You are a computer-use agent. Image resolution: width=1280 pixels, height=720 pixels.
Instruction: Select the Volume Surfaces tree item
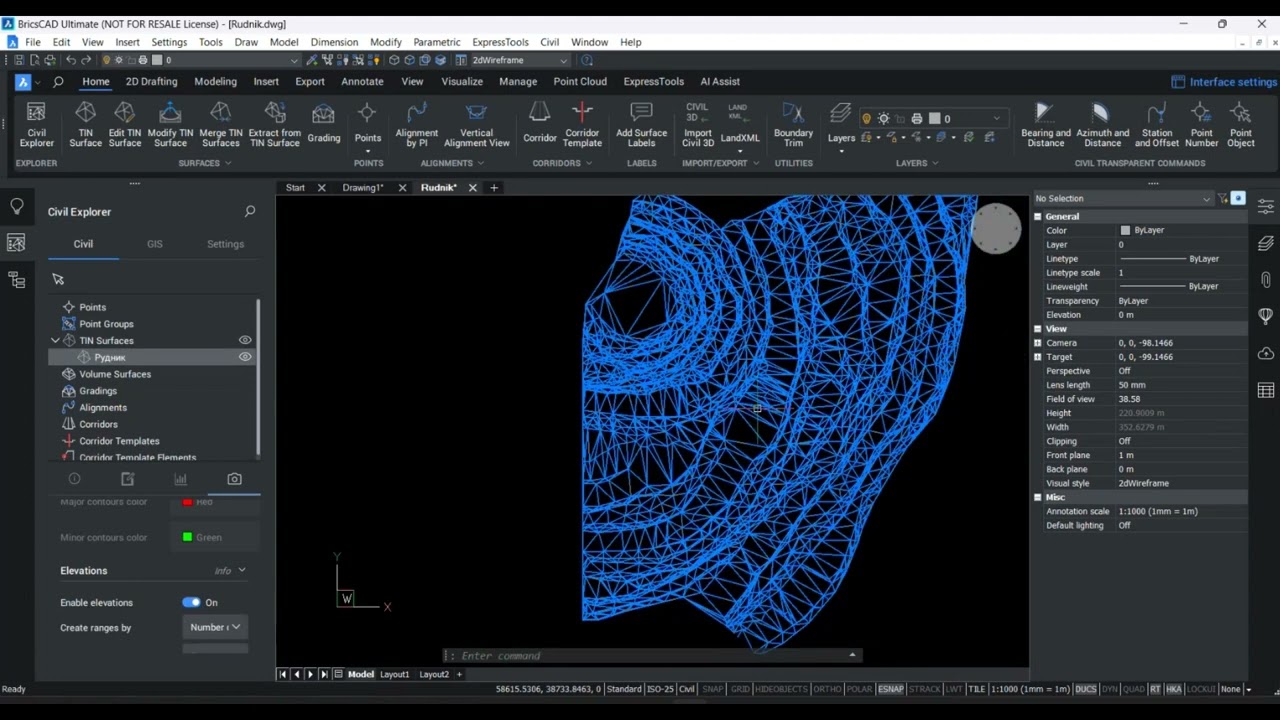115,374
